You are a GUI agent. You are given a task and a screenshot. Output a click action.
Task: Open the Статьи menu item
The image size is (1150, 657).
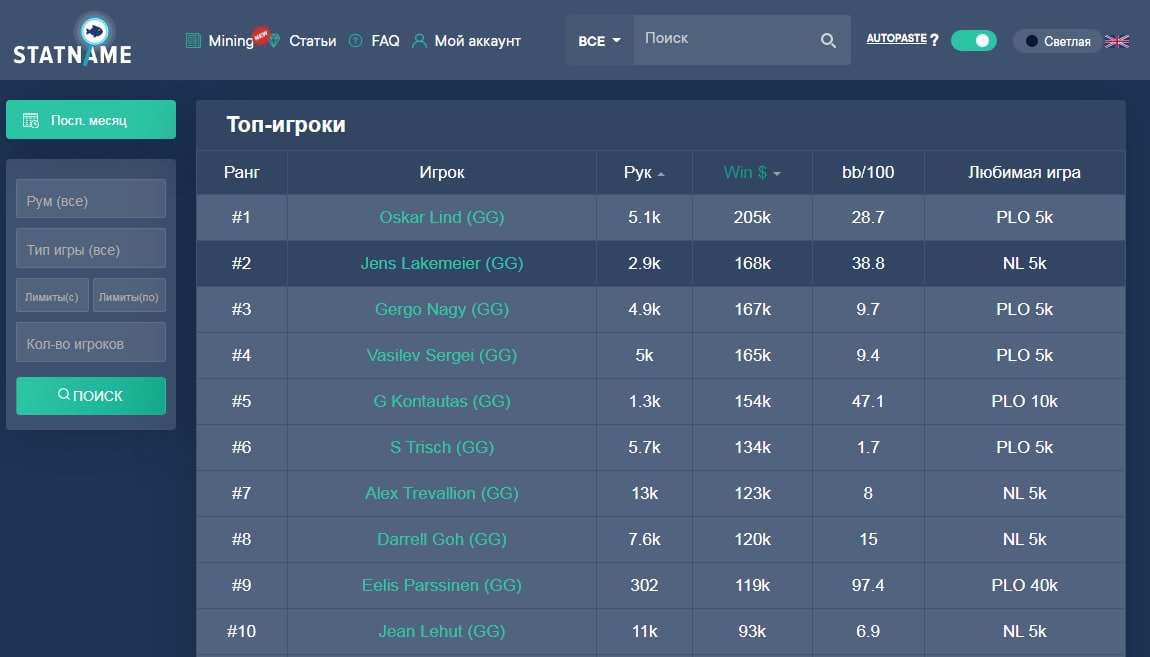pyautogui.click(x=312, y=41)
